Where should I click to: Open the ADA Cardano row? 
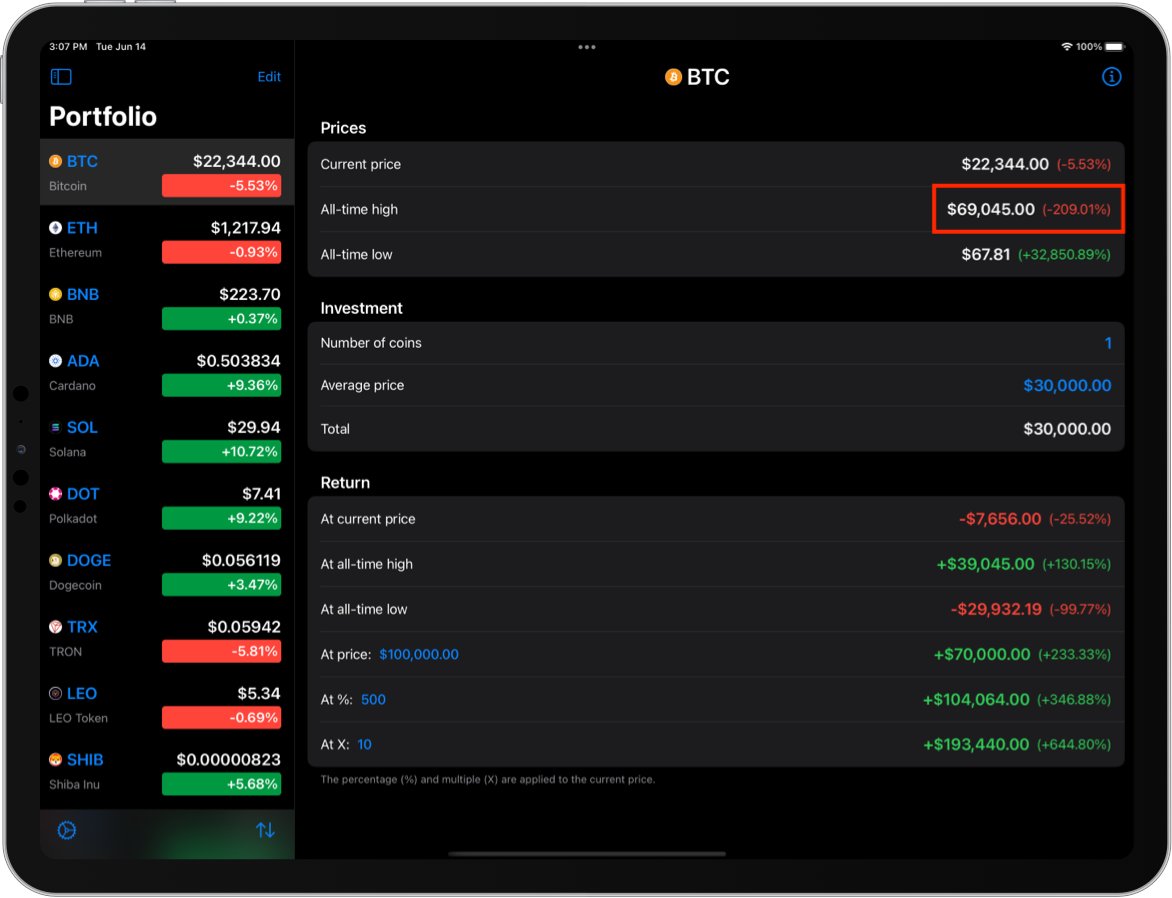[167, 372]
